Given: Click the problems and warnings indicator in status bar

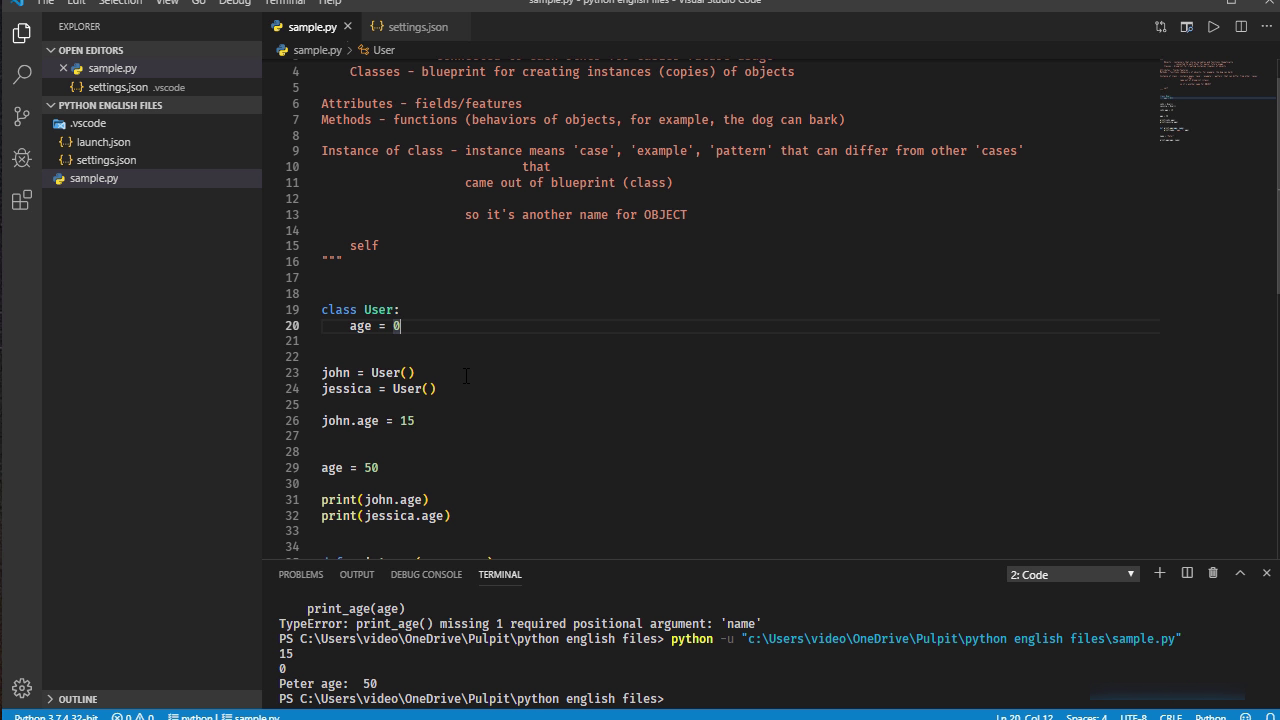Looking at the screenshot, I should click(x=130, y=717).
